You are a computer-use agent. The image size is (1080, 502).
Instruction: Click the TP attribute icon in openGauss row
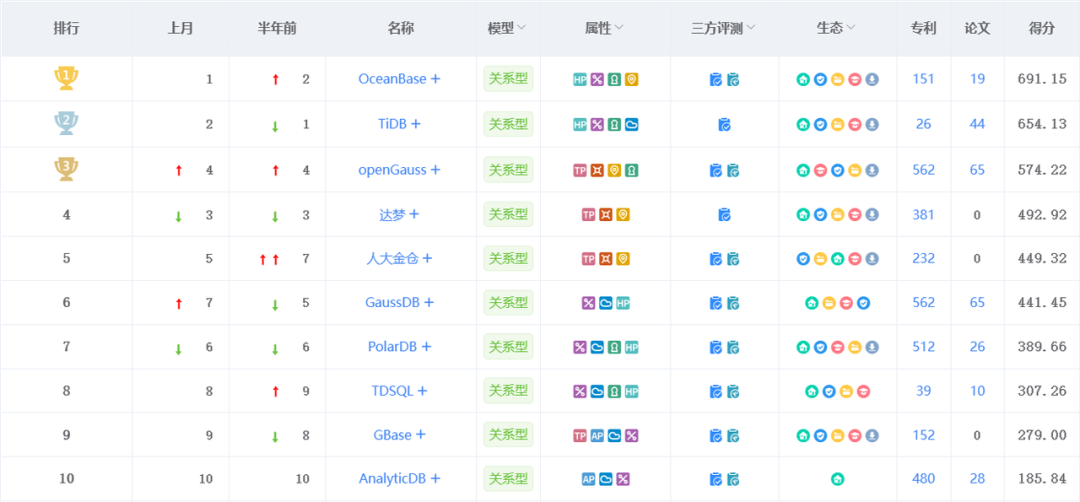(580, 170)
